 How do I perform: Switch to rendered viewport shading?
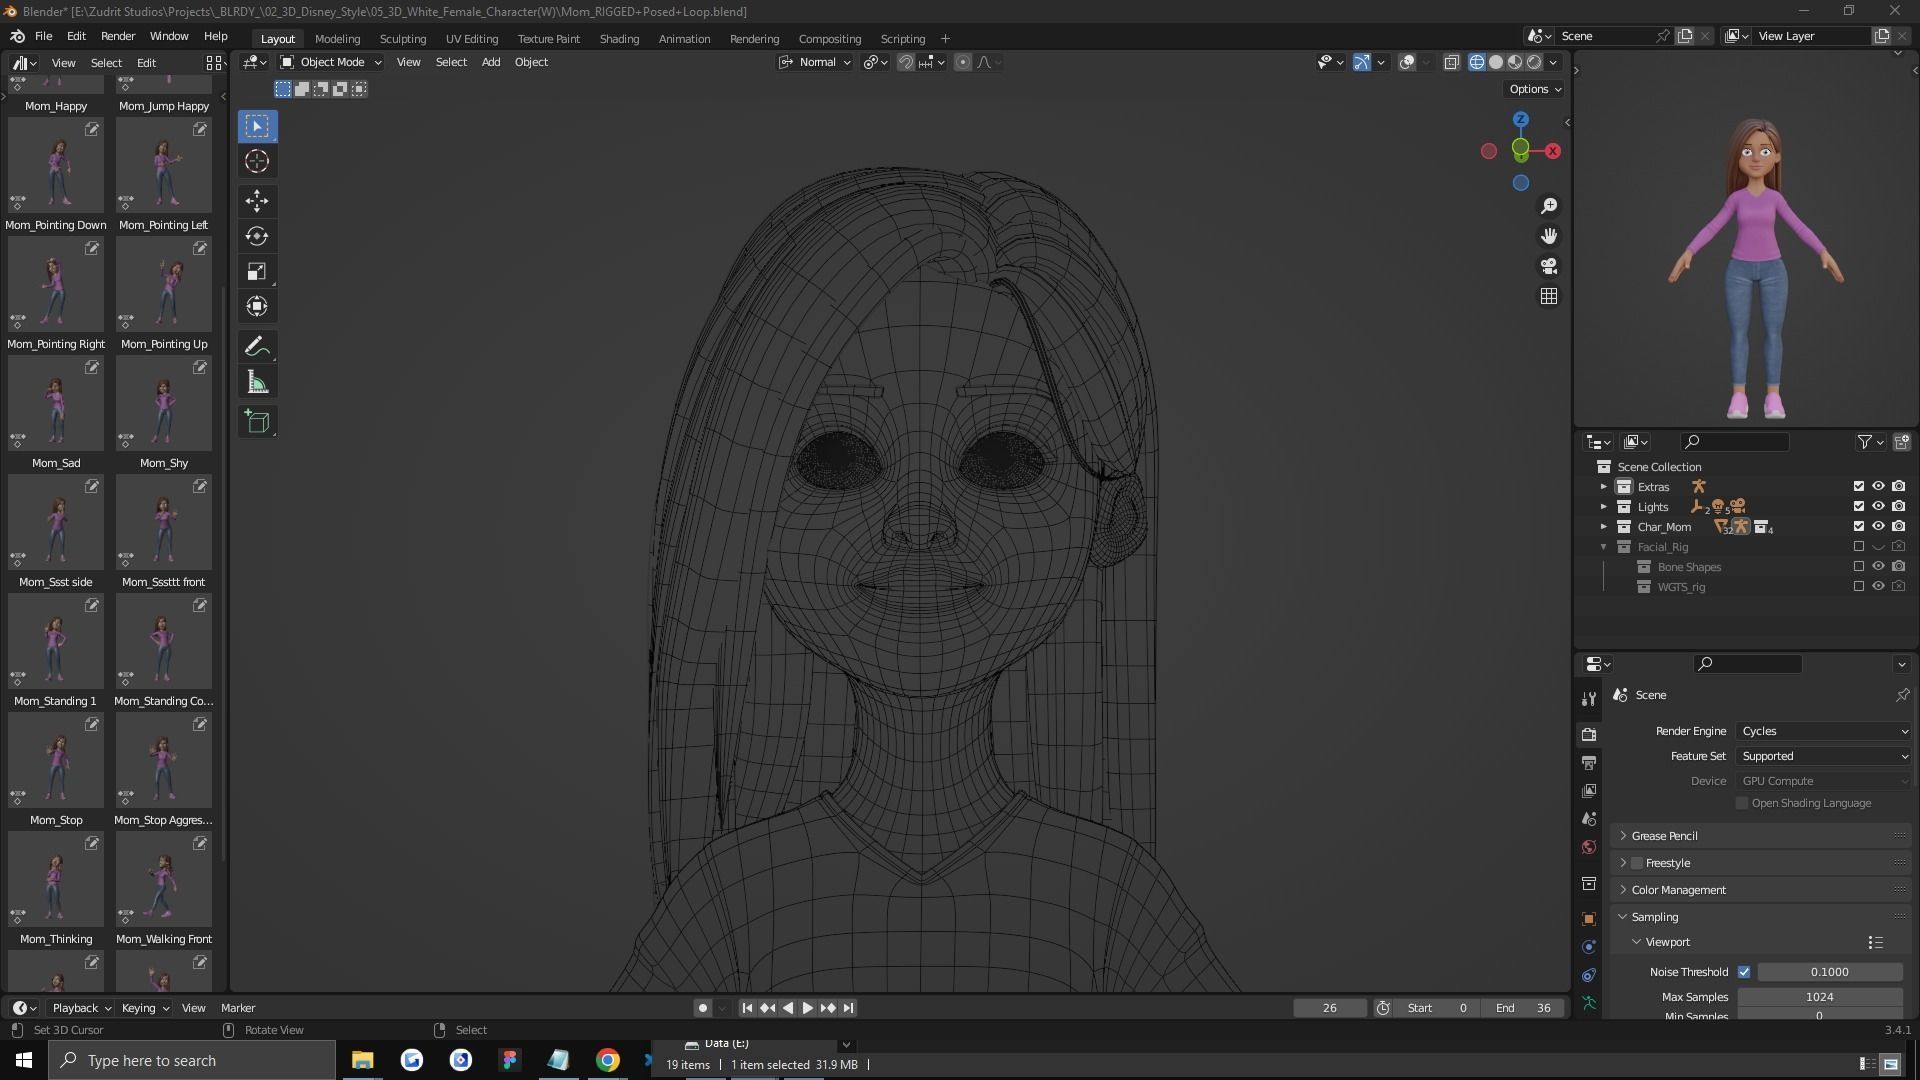tap(1534, 62)
